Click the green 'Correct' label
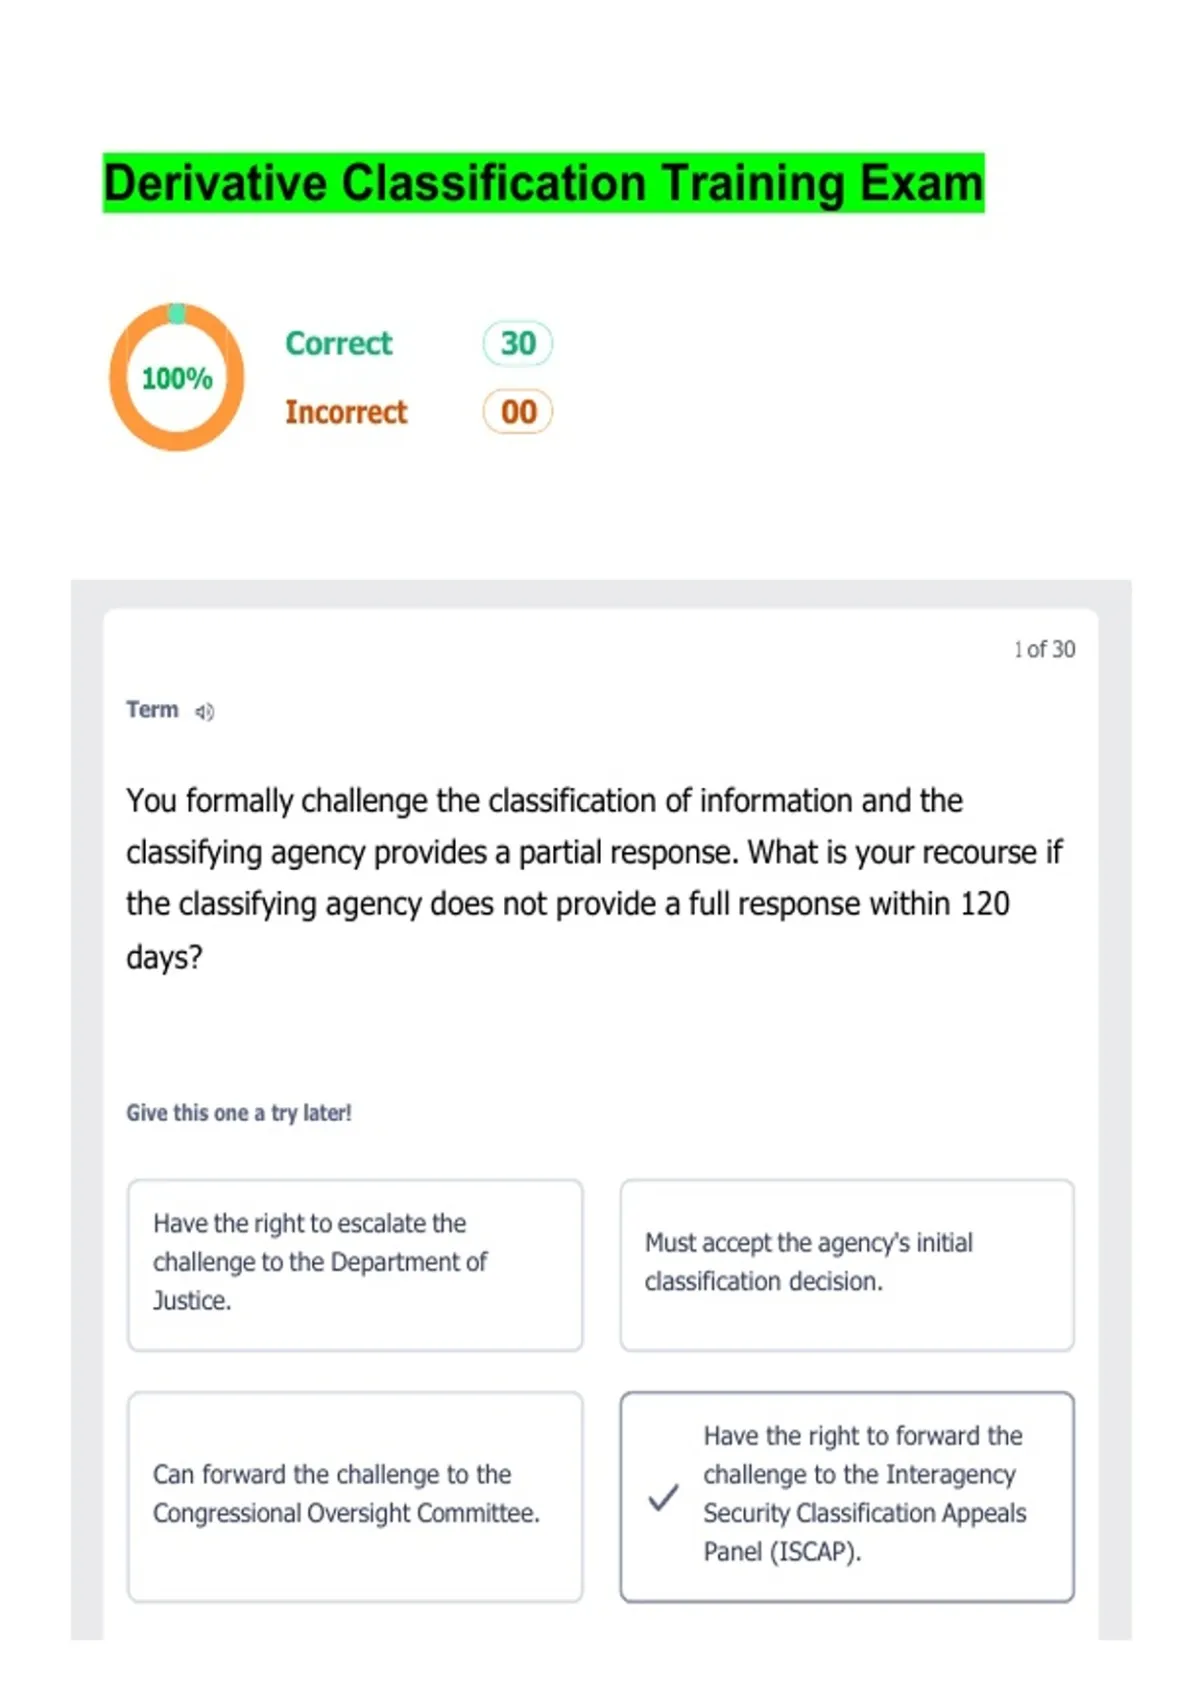The width and height of the screenshot is (1200, 1700). coord(339,343)
